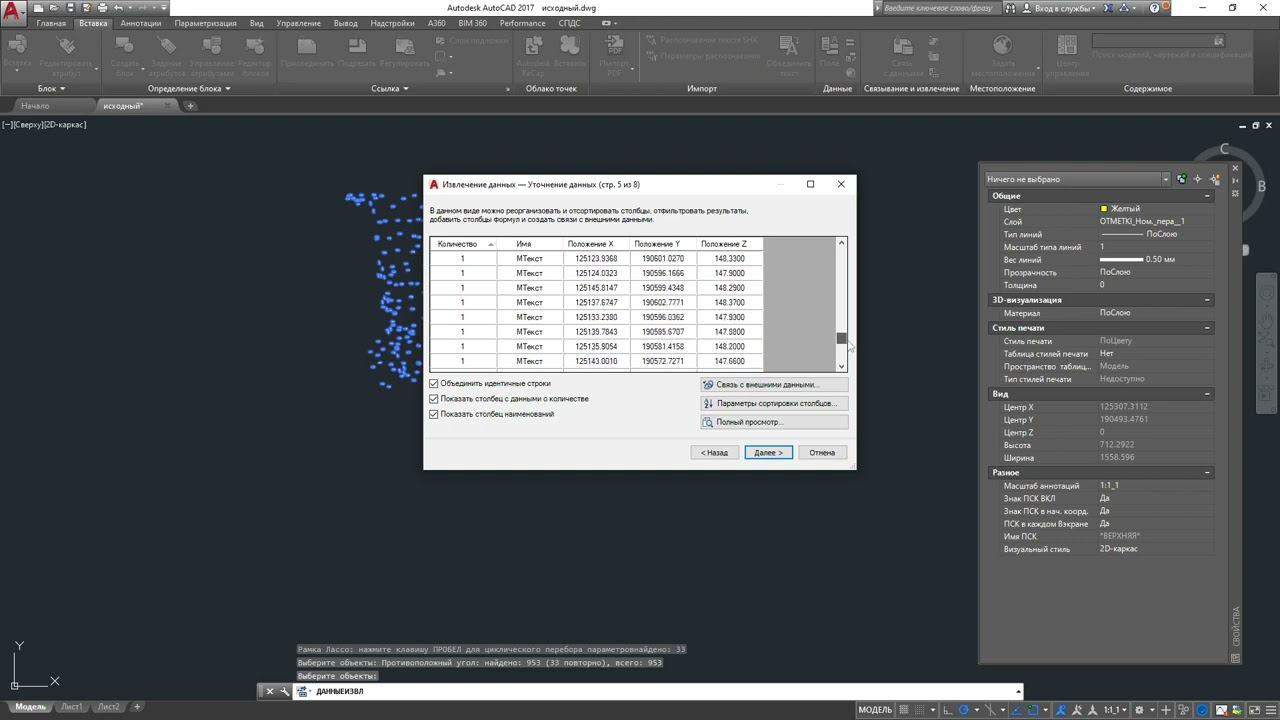Viewport: 1280px width, 720px height.
Task: Close the Properties palette with its X
Action: [1235, 168]
